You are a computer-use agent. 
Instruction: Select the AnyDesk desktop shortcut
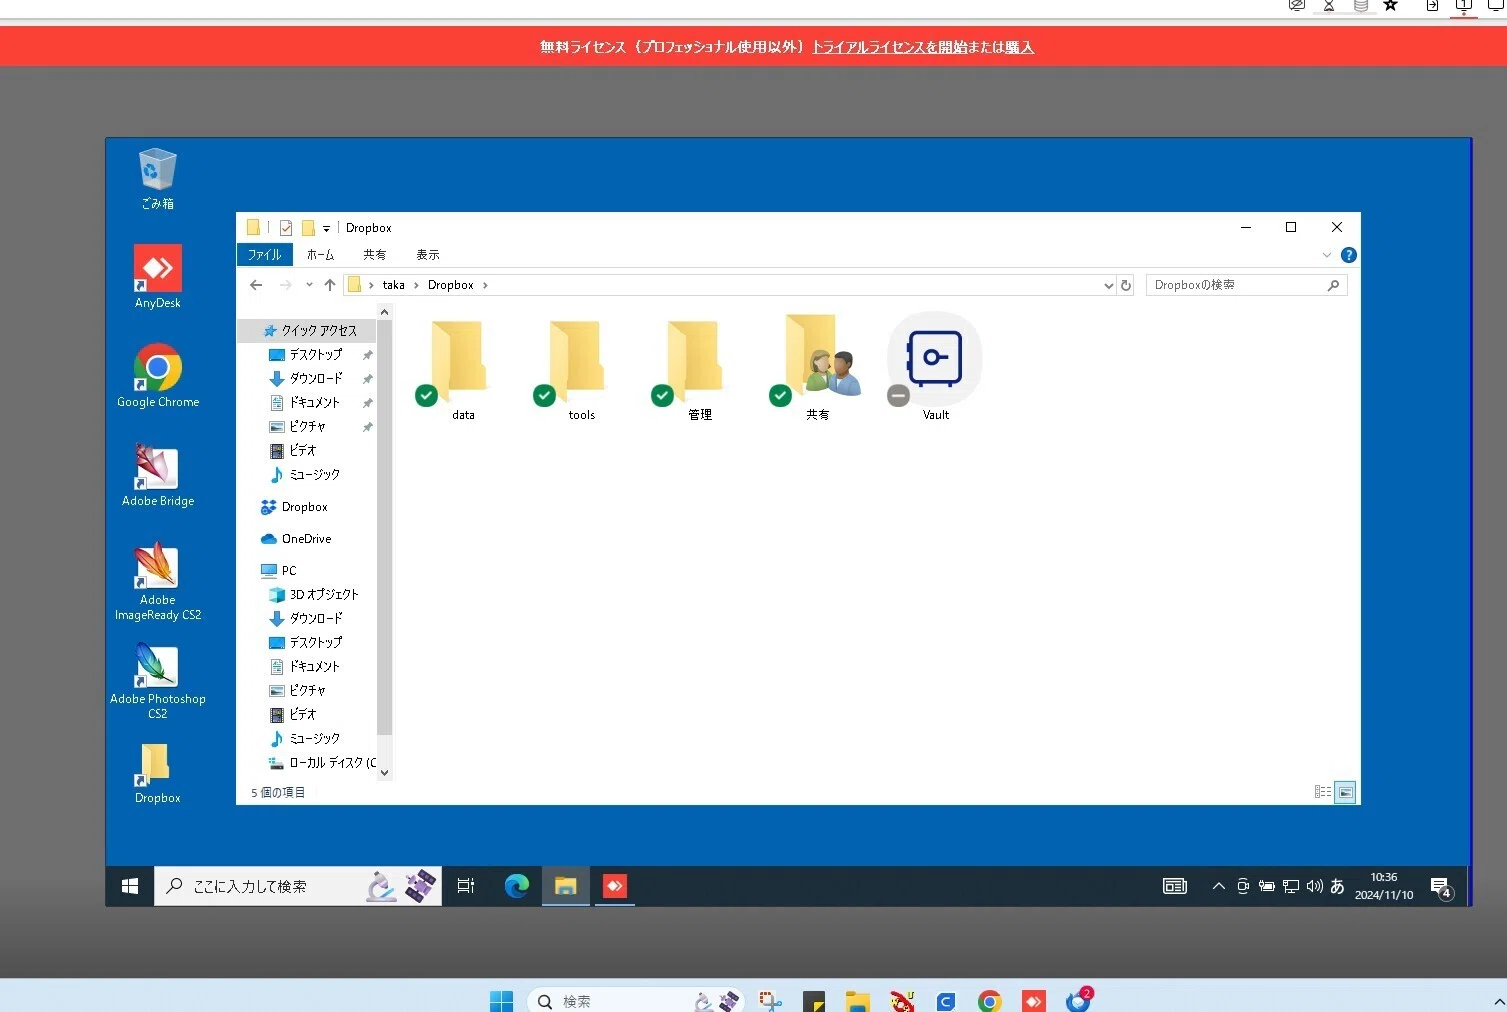[158, 276]
